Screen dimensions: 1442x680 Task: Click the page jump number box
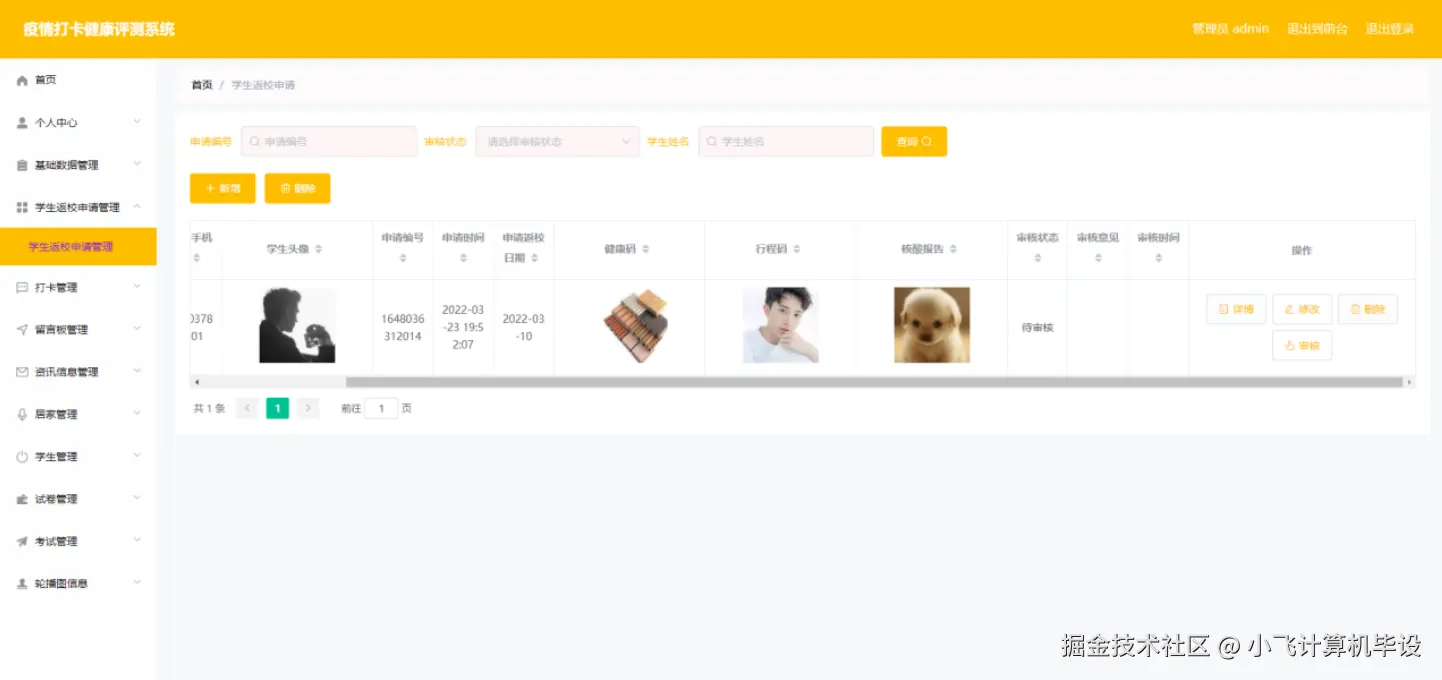point(381,408)
